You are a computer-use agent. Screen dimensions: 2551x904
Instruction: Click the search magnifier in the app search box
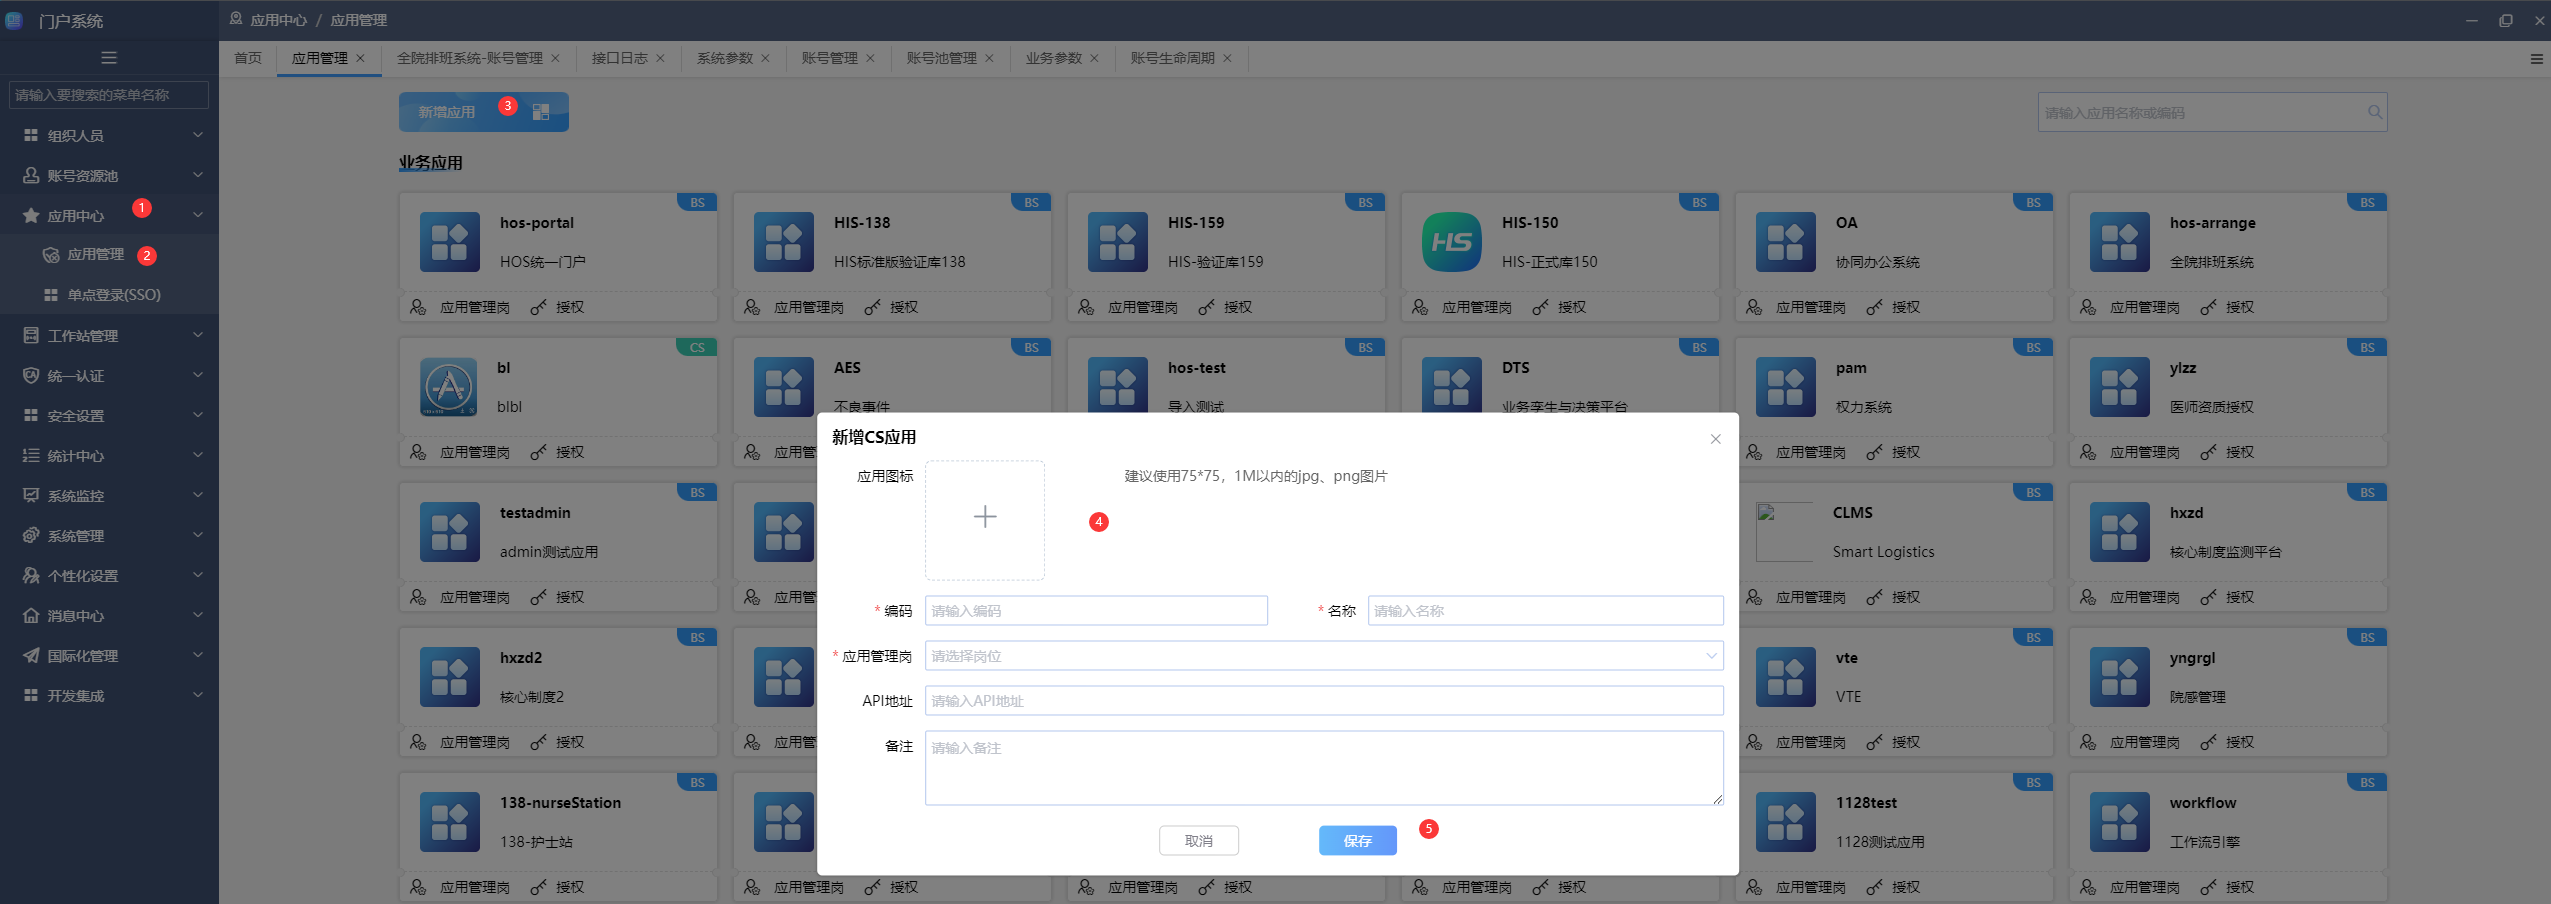tap(2375, 112)
